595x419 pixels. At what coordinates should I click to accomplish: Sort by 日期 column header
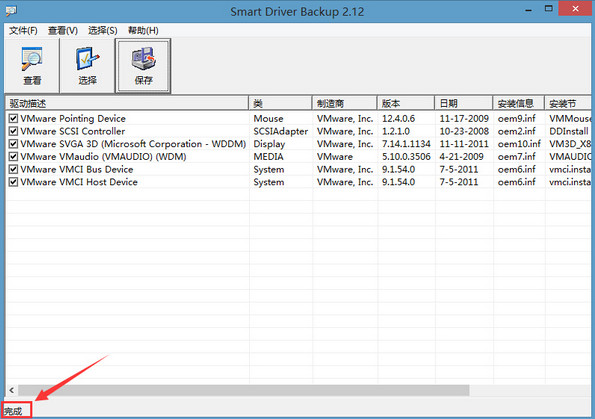[464, 103]
